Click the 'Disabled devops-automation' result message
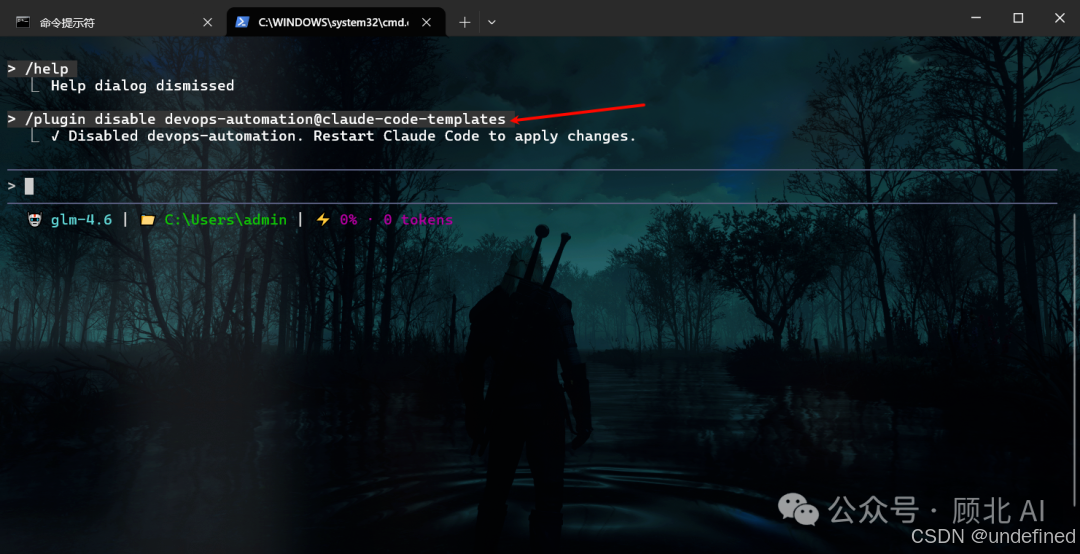Screen dimensions: 1080x554 (x=343, y=136)
